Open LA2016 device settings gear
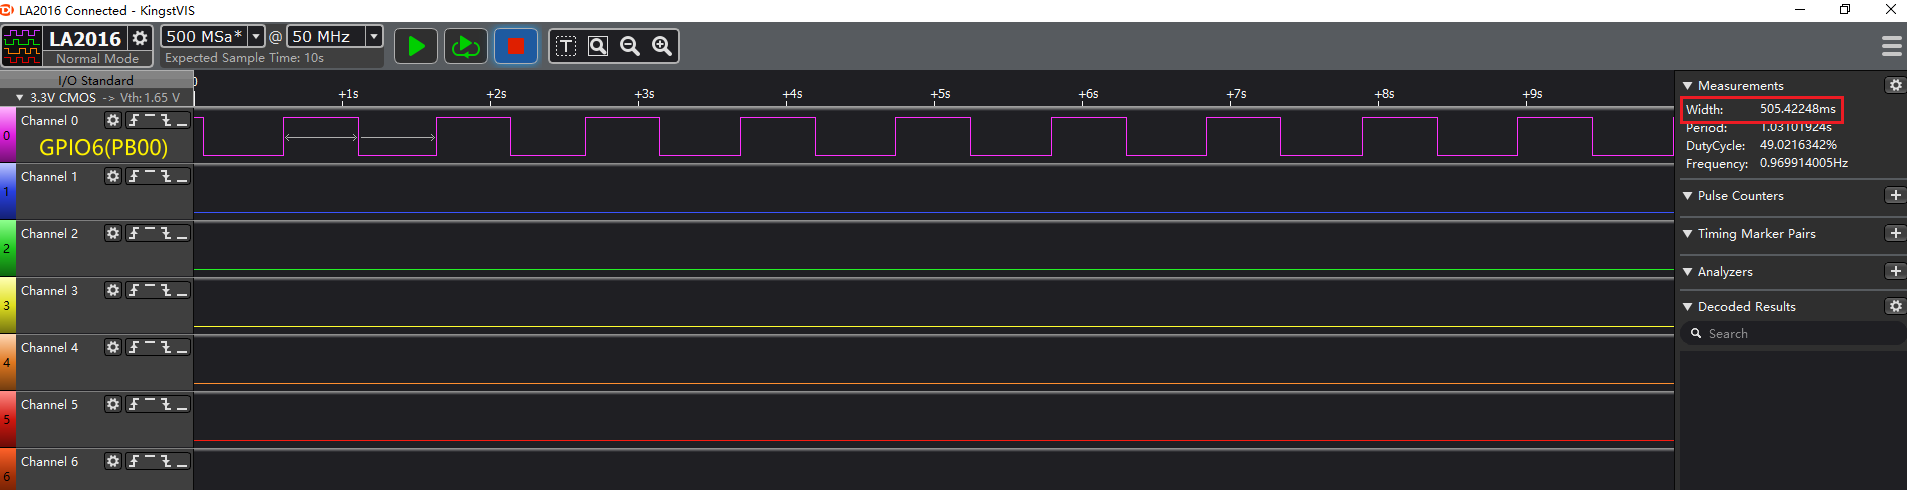Image resolution: width=1907 pixels, height=490 pixels. 140,38
